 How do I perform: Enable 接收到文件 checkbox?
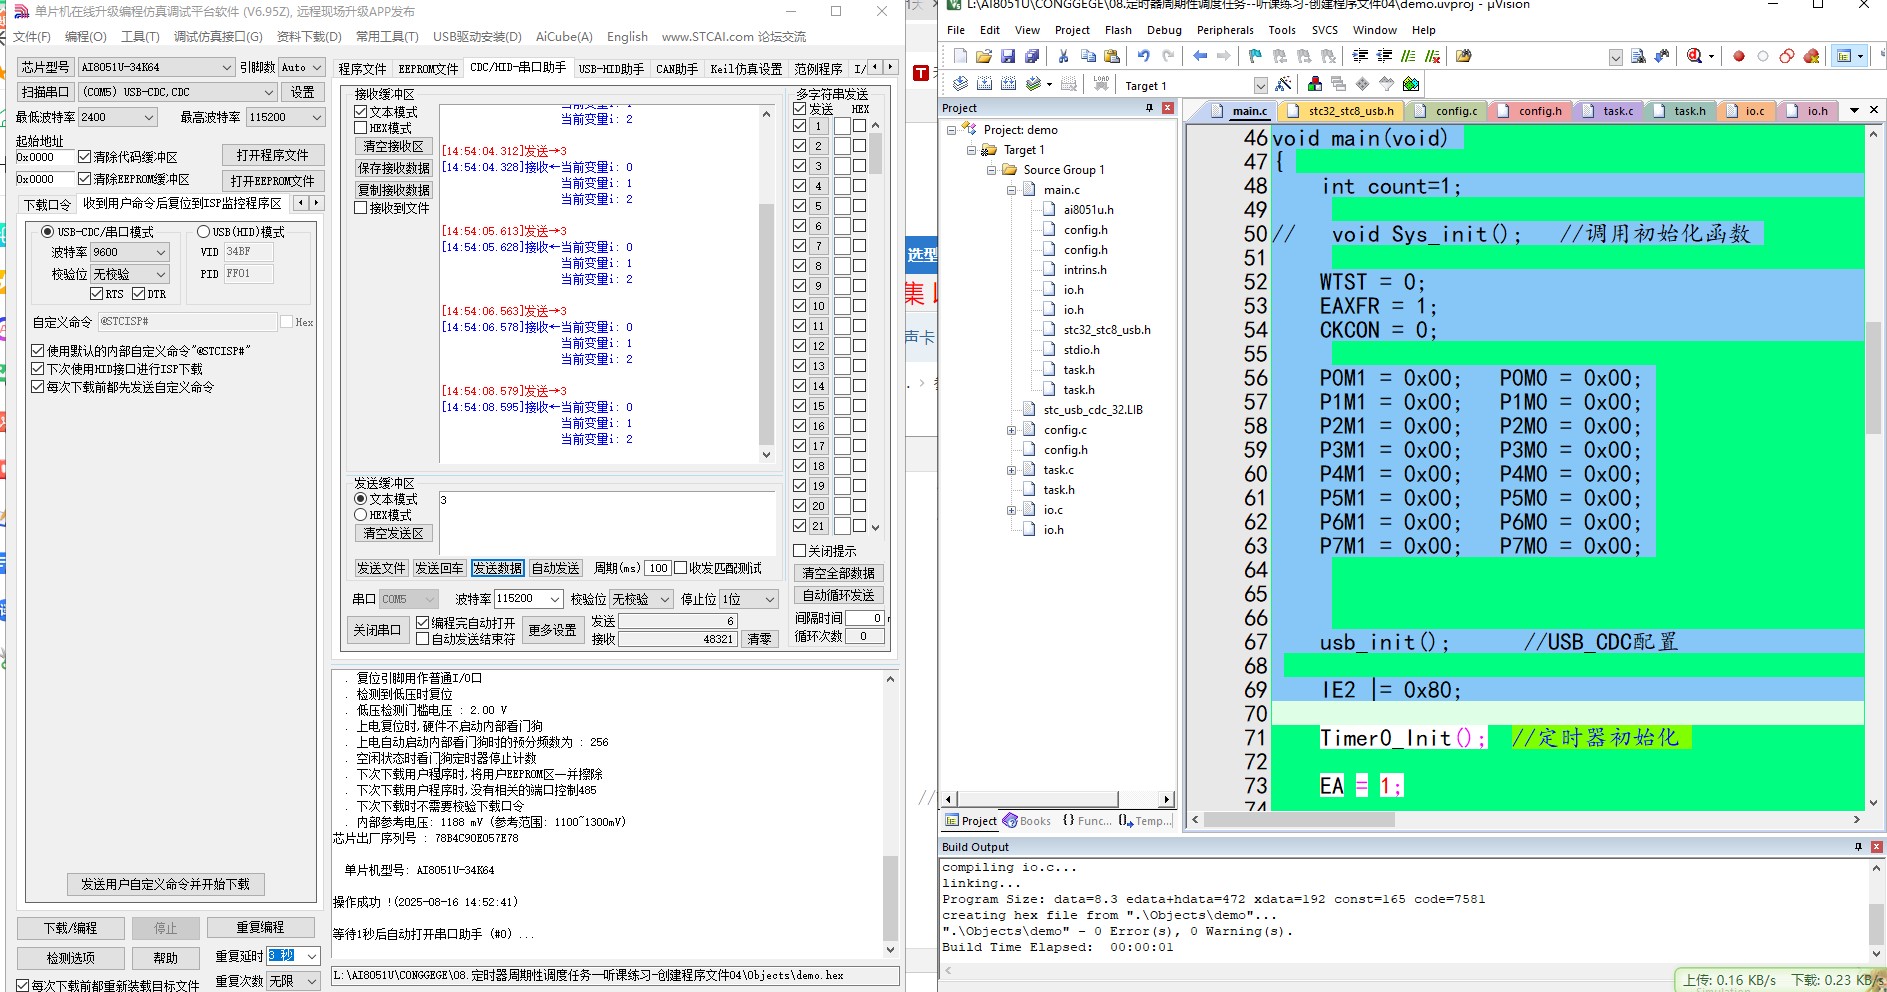pyautogui.click(x=361, y=208)
